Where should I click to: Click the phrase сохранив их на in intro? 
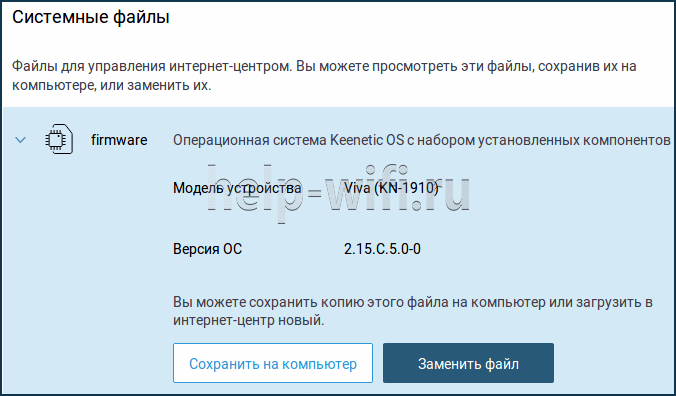click(588, 66)
